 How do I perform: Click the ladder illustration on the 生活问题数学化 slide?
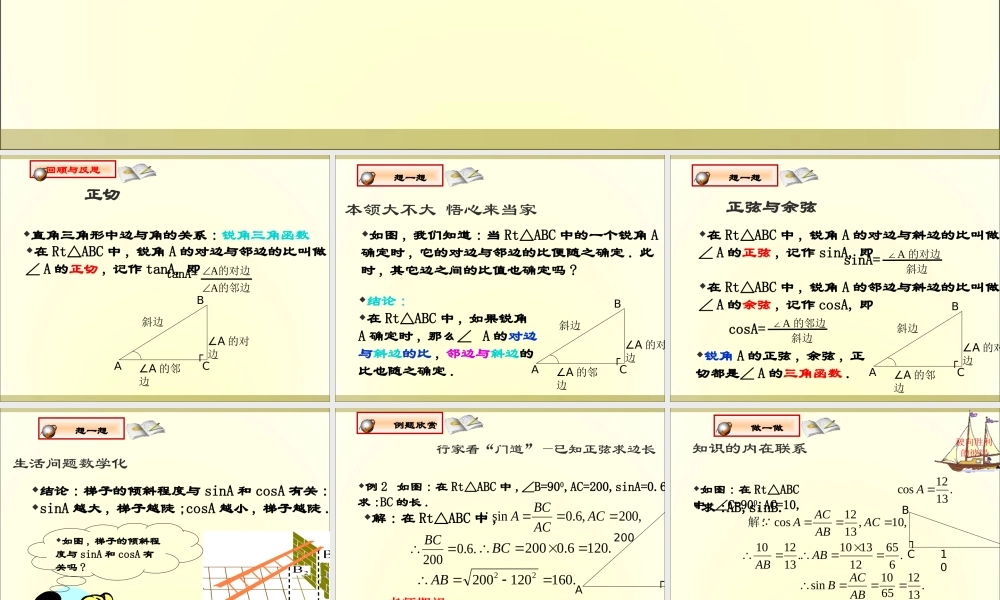(267, 566)
